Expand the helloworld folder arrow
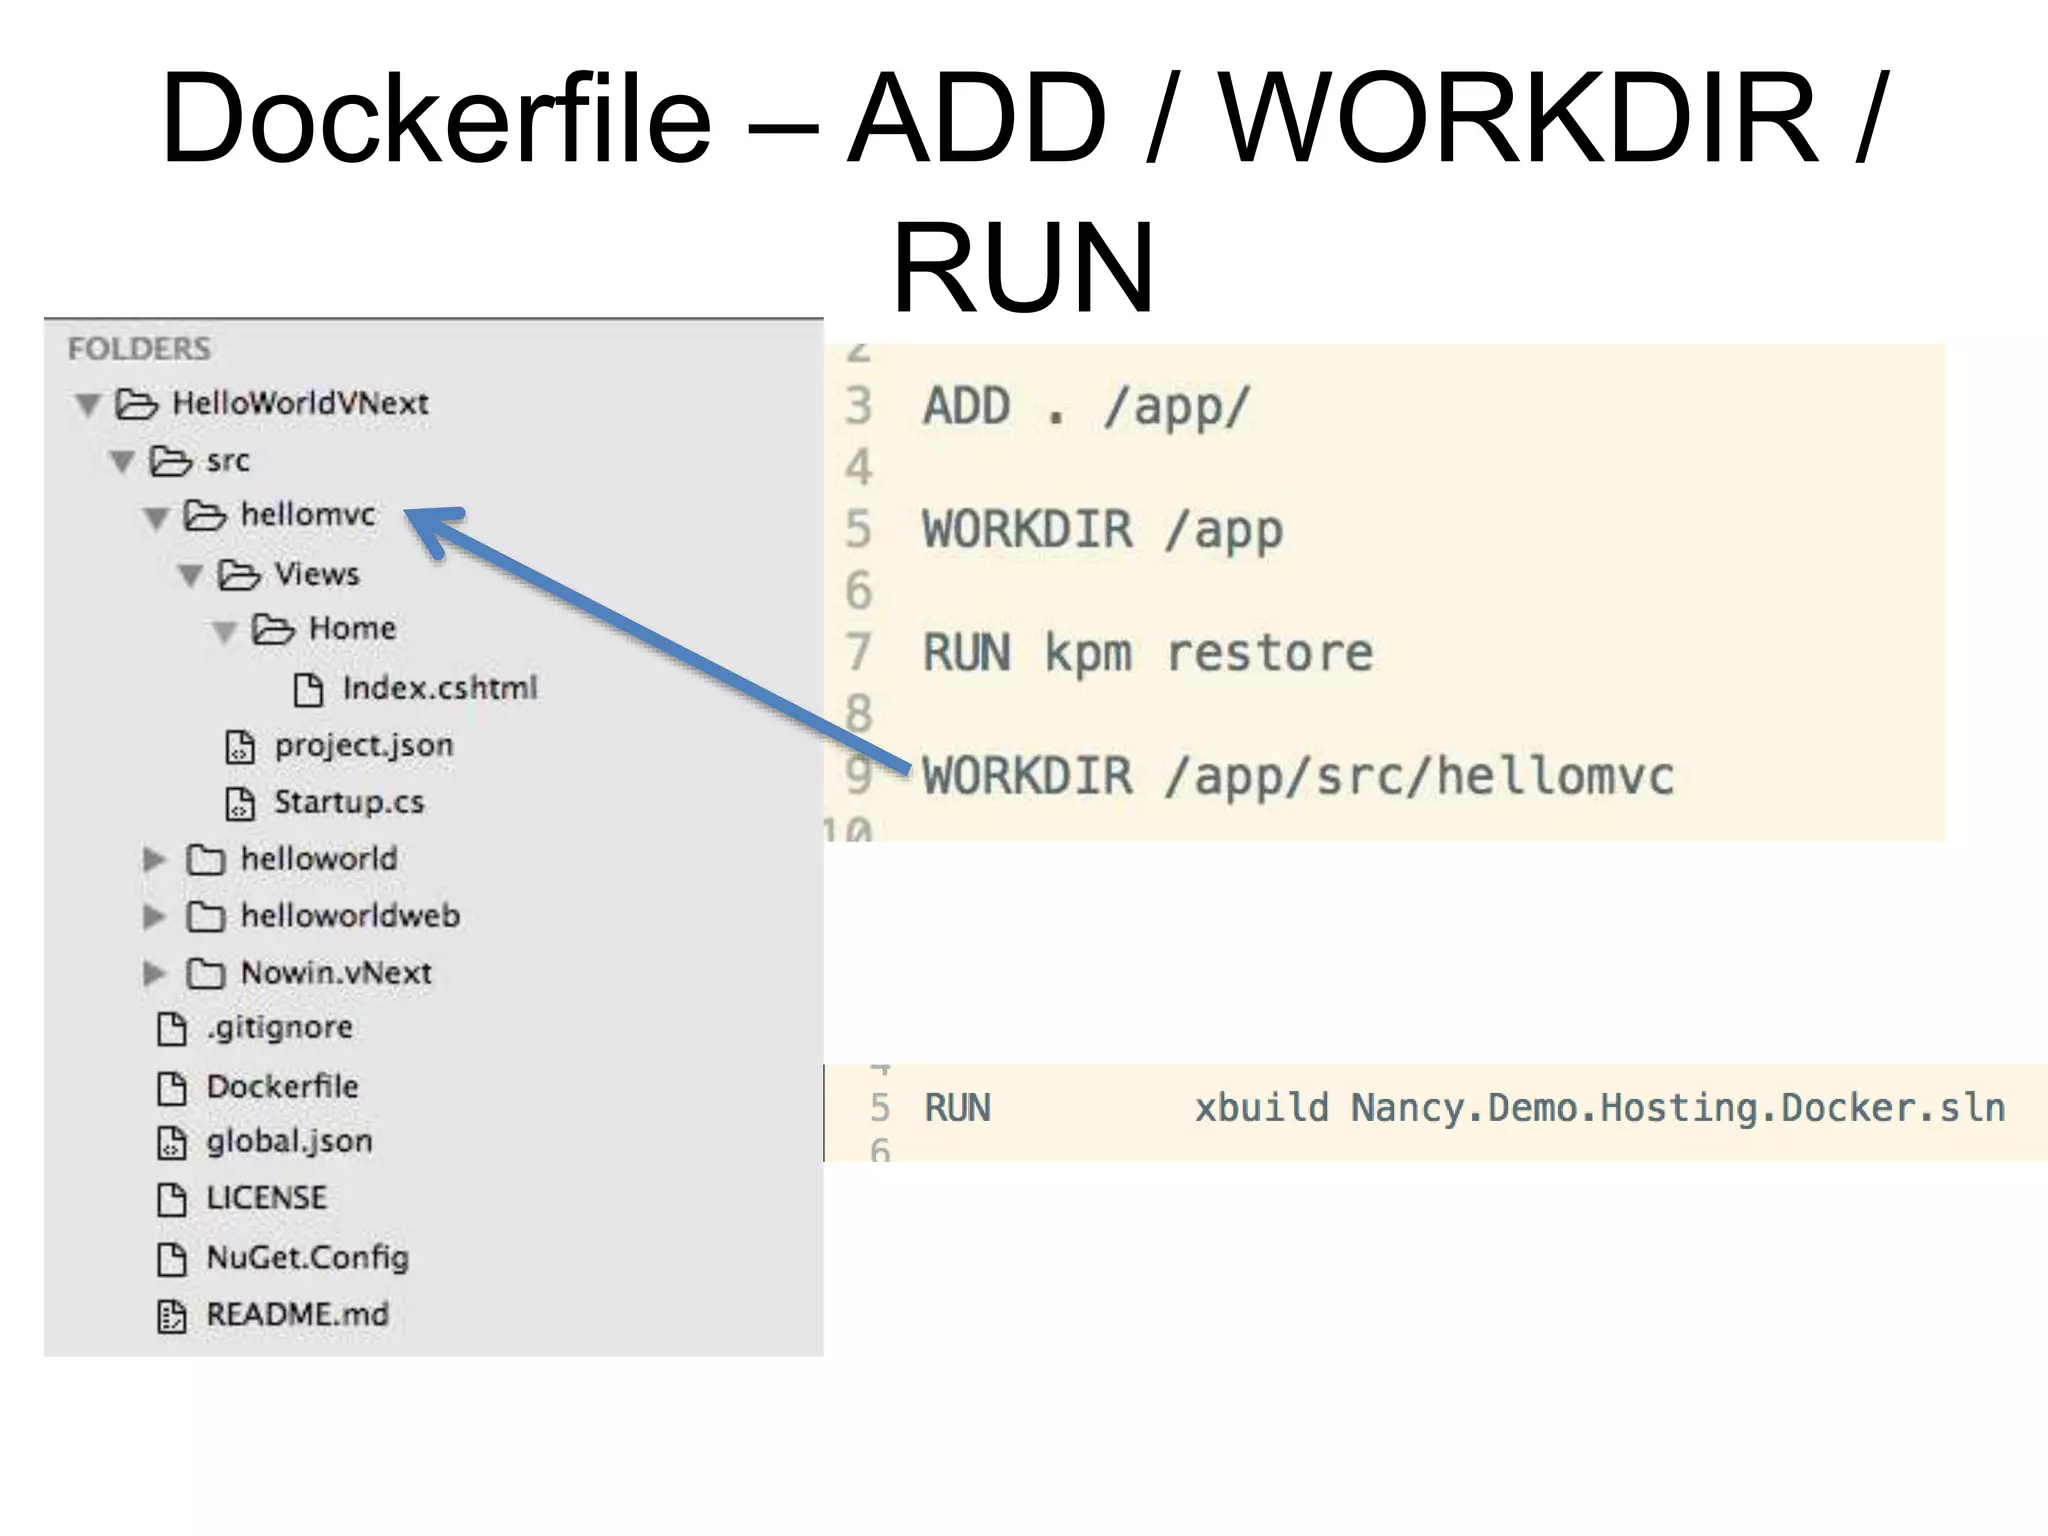Image resolution: width=2048 pixels, height=1536 pixels. click(x=154, y=860)
